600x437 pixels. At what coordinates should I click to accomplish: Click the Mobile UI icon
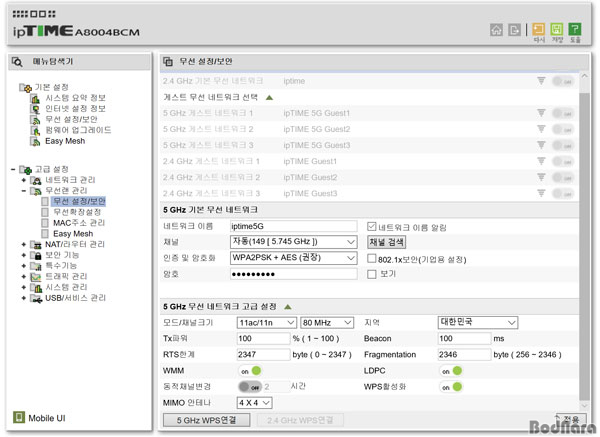coord(19,417)
